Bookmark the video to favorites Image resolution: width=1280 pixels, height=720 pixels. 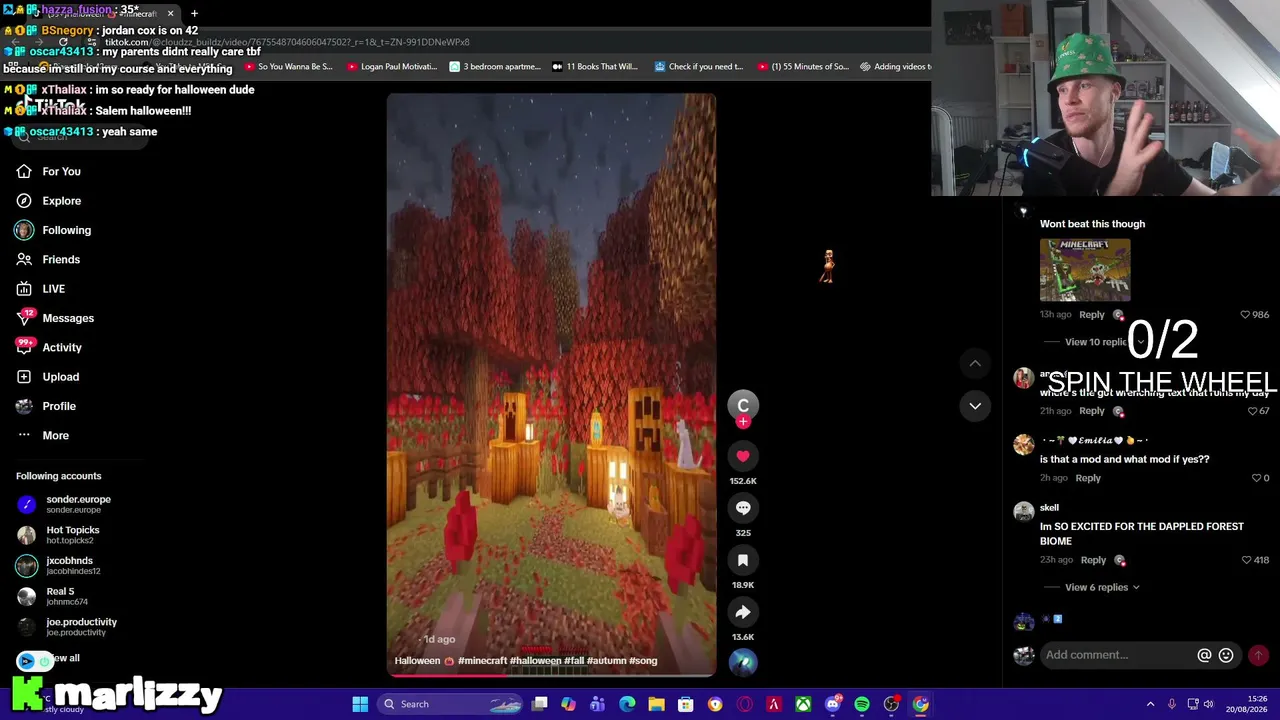(x=743, y=560)
